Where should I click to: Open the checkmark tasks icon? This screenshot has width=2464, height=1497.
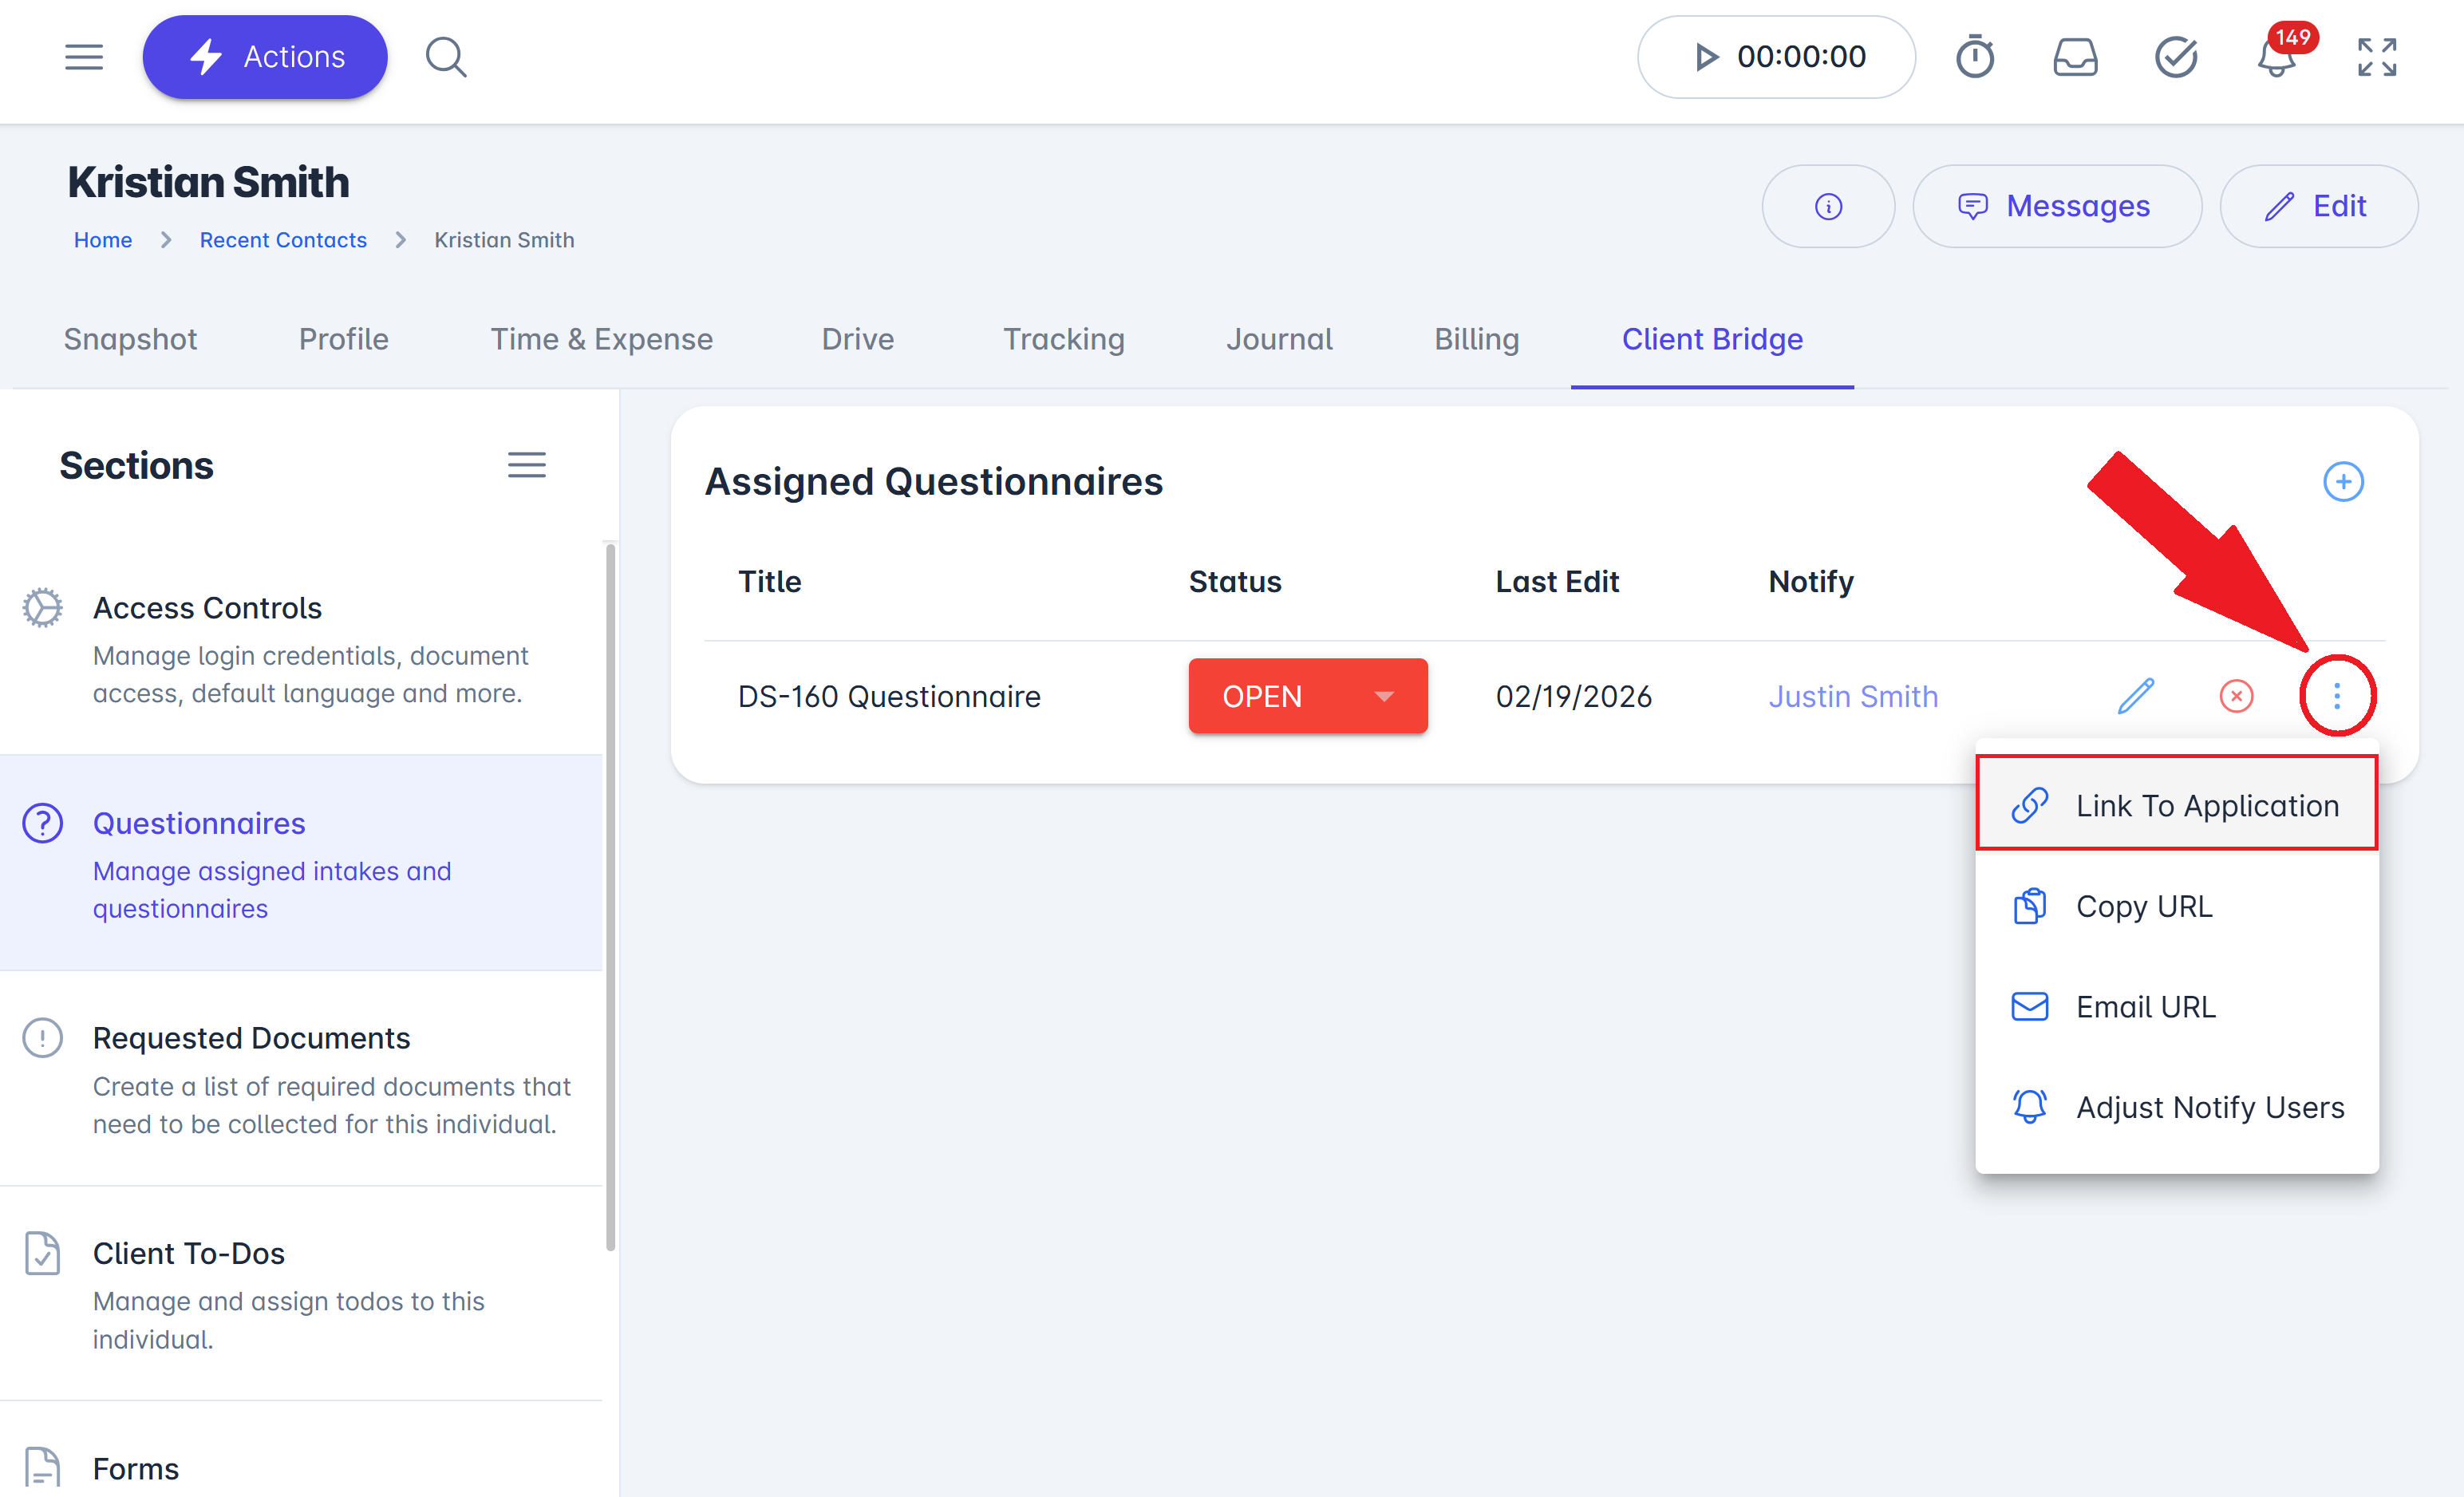pyautogui.click(x=2175, y=57)
